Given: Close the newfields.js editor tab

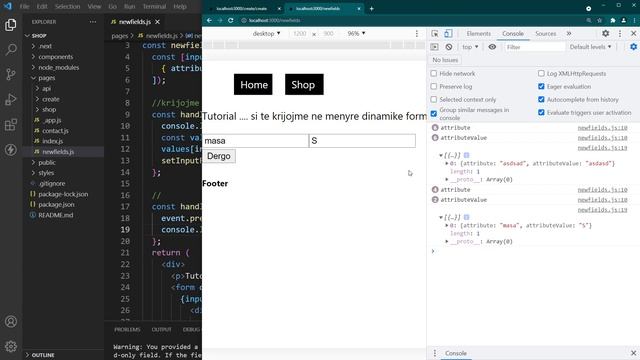Looking at the screenshot, I should [x=158, y=22].
